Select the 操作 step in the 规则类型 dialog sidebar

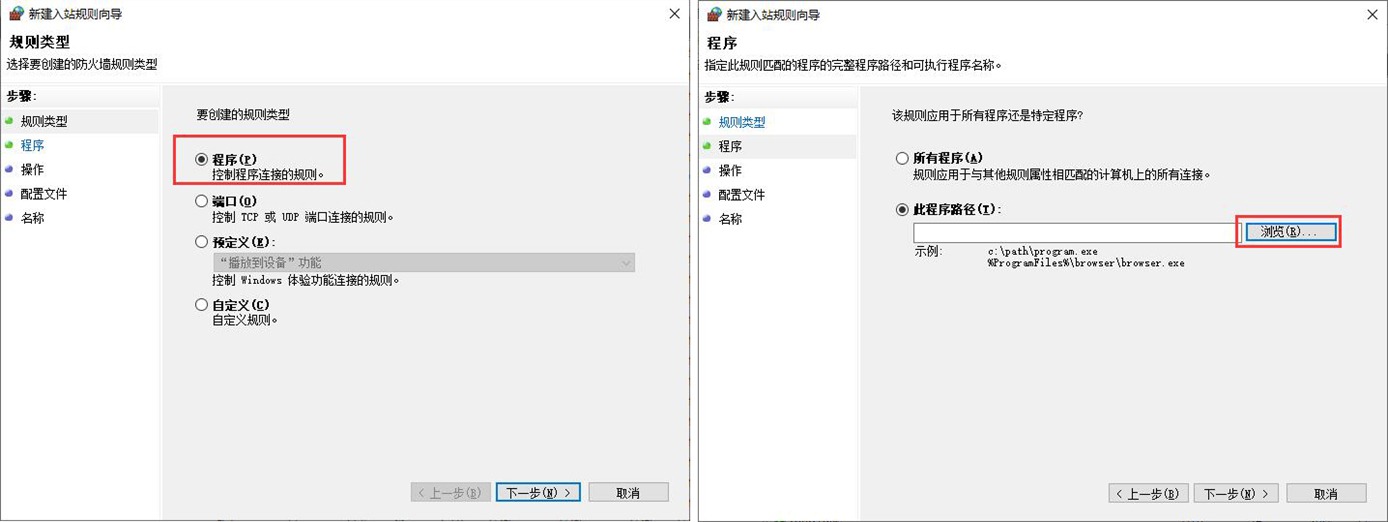click(x=32, y=170)
